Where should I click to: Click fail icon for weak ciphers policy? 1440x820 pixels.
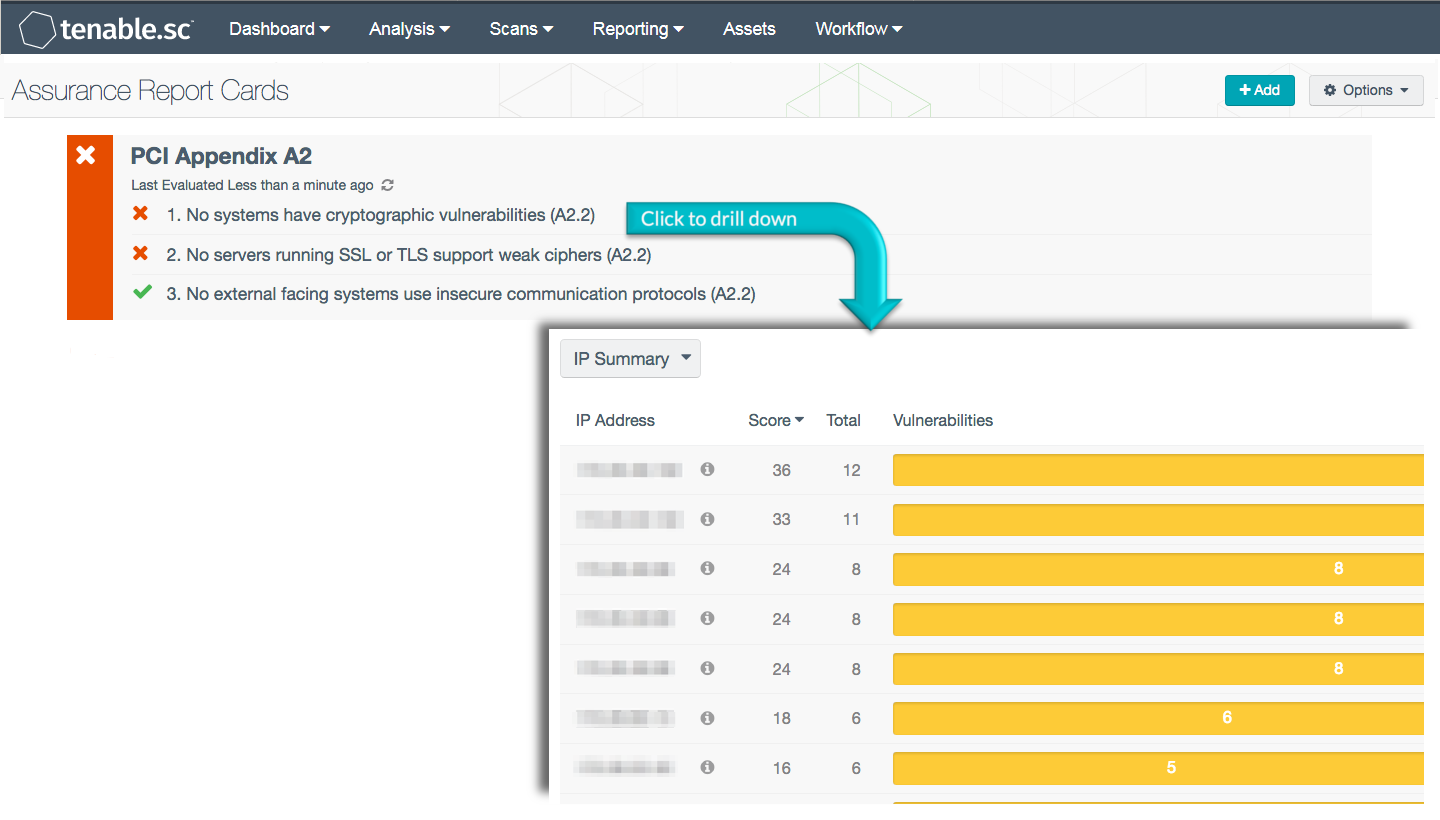point(141,253)
